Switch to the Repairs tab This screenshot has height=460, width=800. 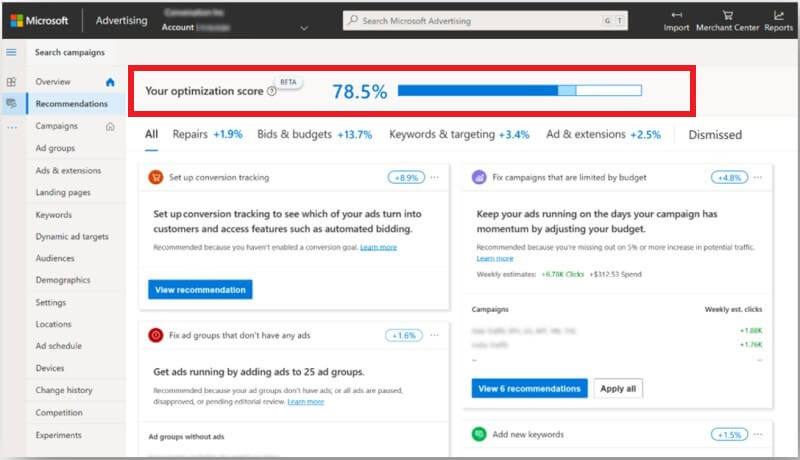point(207,134)
